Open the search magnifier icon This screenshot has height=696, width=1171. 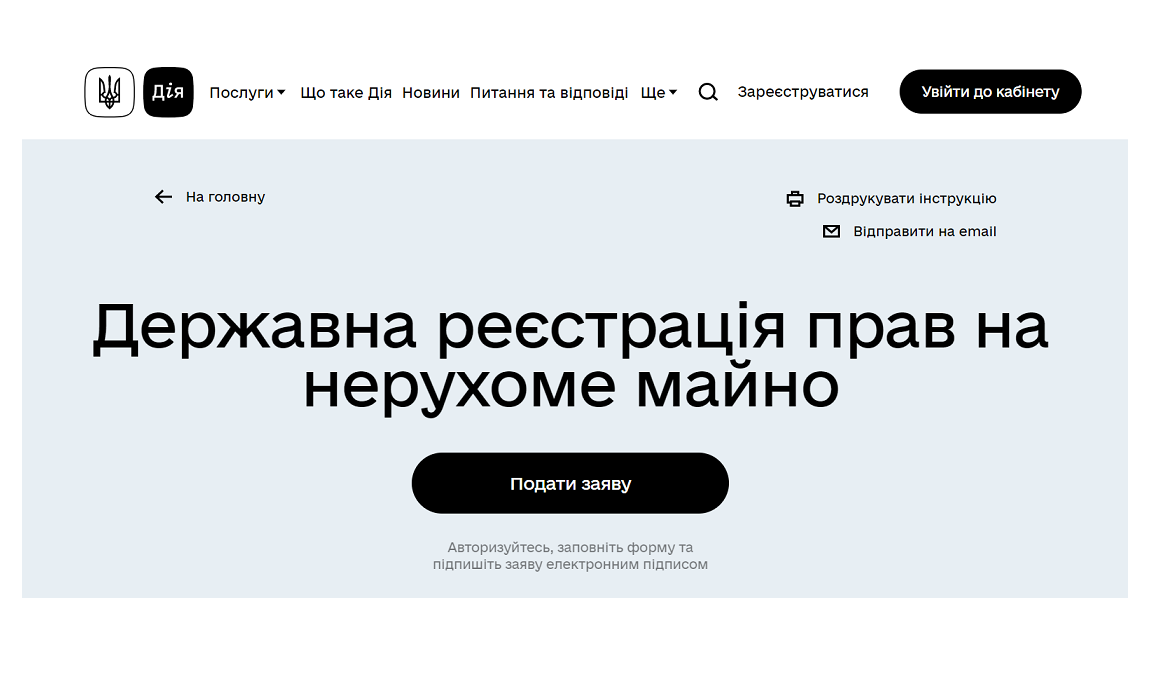tap(708, 92)
